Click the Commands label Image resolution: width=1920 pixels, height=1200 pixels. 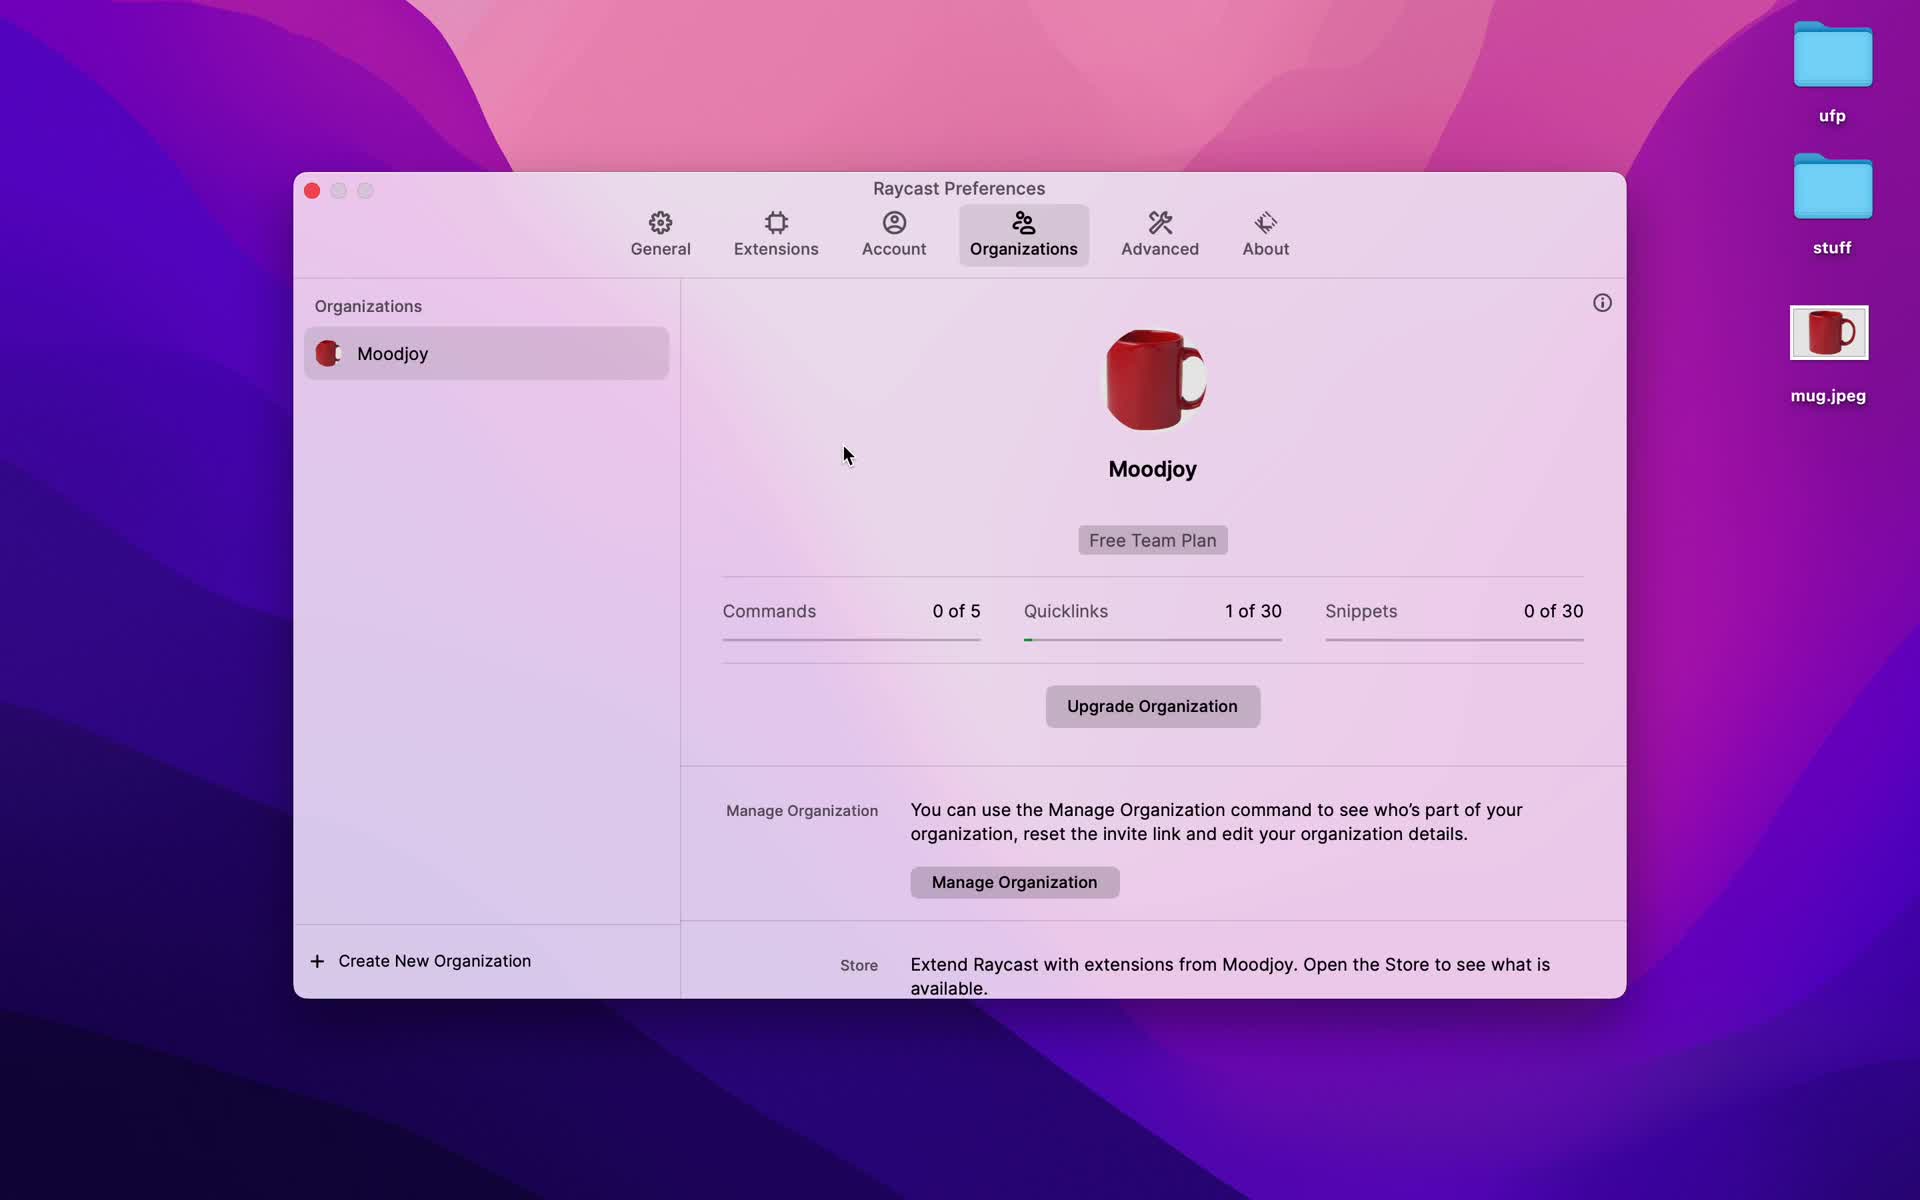coord(769,611)
